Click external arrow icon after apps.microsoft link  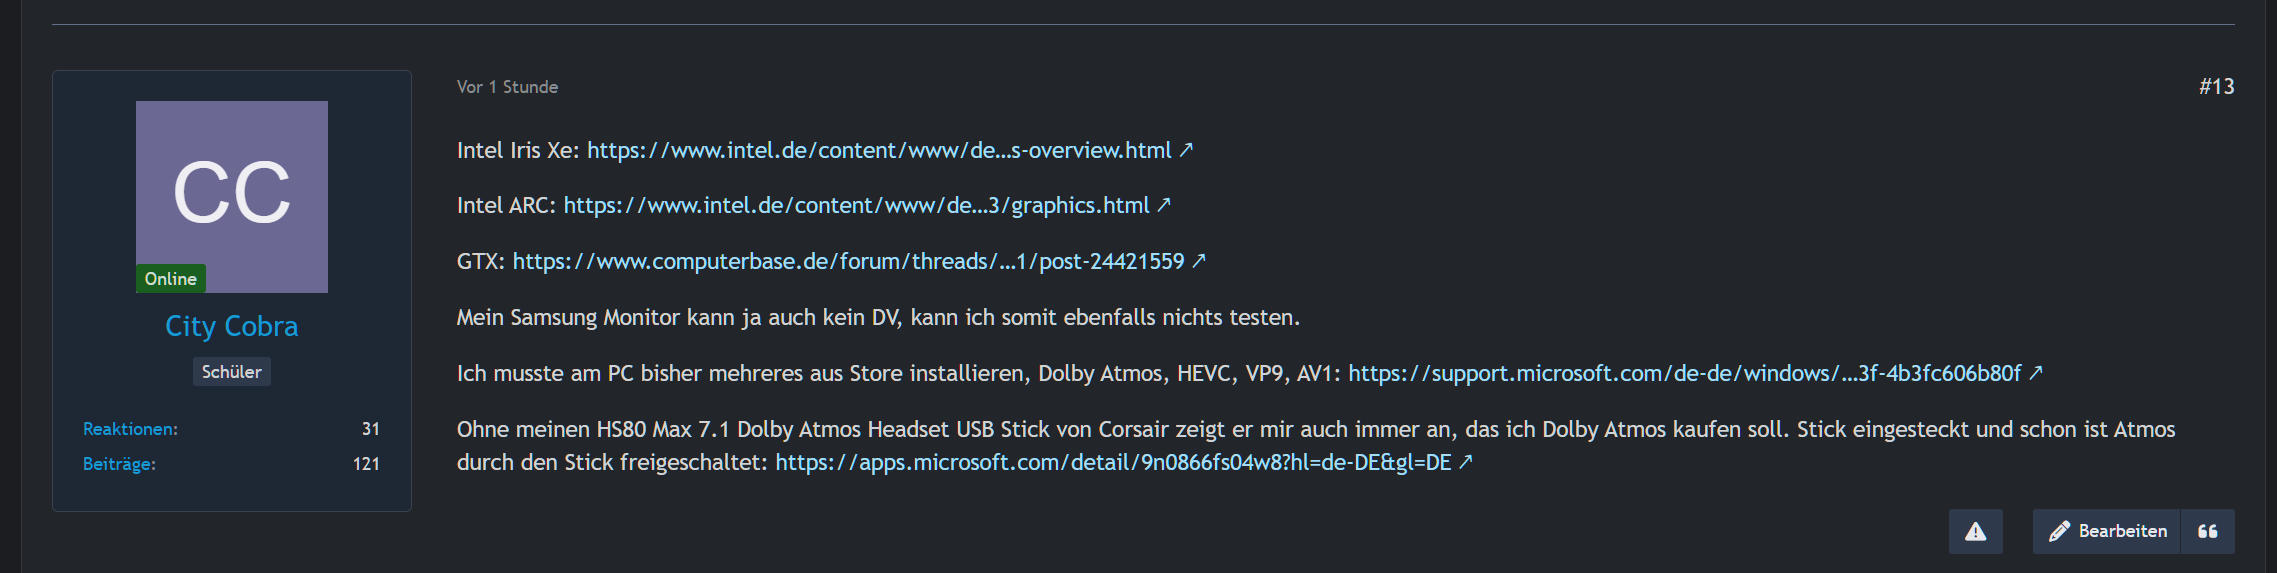(1466, 462)
